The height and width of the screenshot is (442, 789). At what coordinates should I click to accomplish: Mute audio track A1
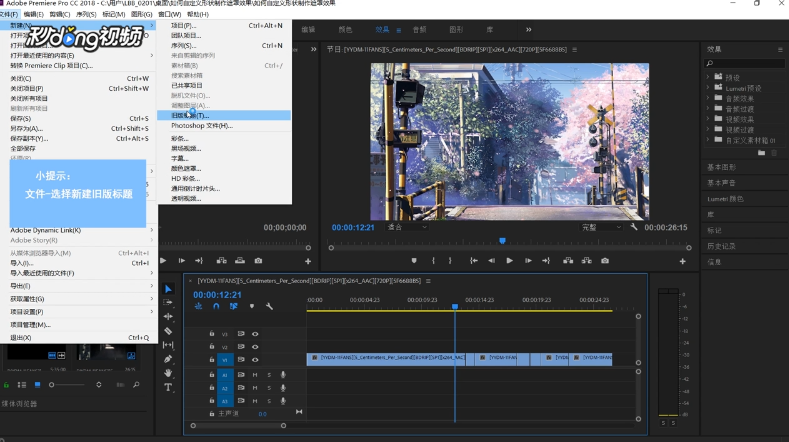(255, 375)
